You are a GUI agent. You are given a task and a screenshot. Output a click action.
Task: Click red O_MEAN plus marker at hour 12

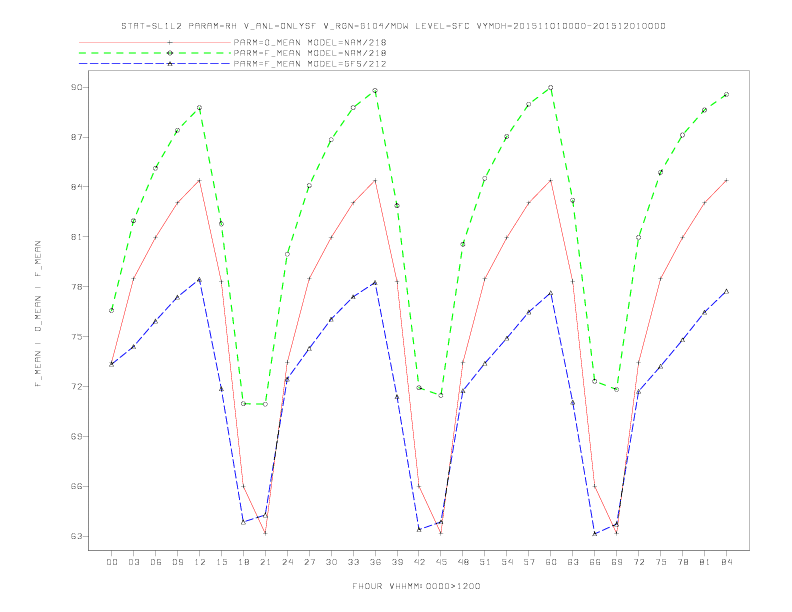(x=200, y=180)
